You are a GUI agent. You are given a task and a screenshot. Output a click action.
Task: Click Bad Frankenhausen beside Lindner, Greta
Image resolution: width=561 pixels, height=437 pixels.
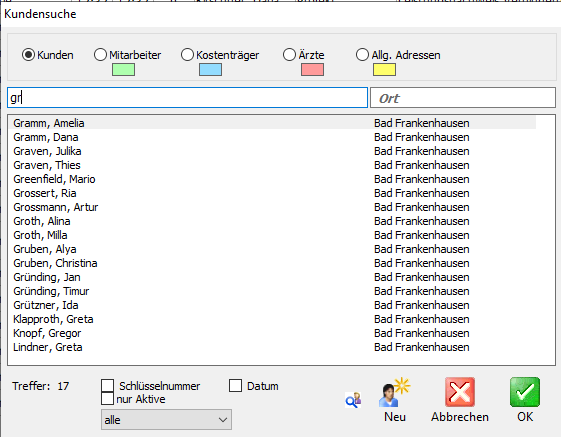tap(421, 347)
